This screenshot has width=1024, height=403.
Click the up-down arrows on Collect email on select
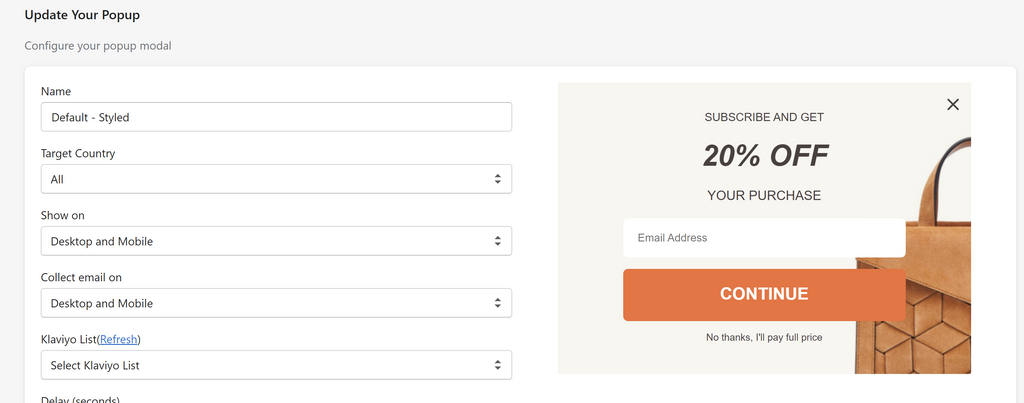[x=498, y=303]
